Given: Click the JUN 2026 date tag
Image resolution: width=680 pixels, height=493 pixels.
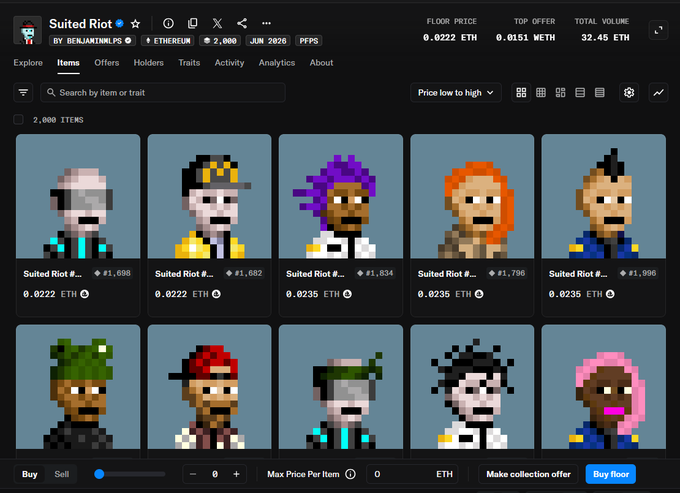Looking at the screenshot, I should pyautogui.click(x=268, y=41).
